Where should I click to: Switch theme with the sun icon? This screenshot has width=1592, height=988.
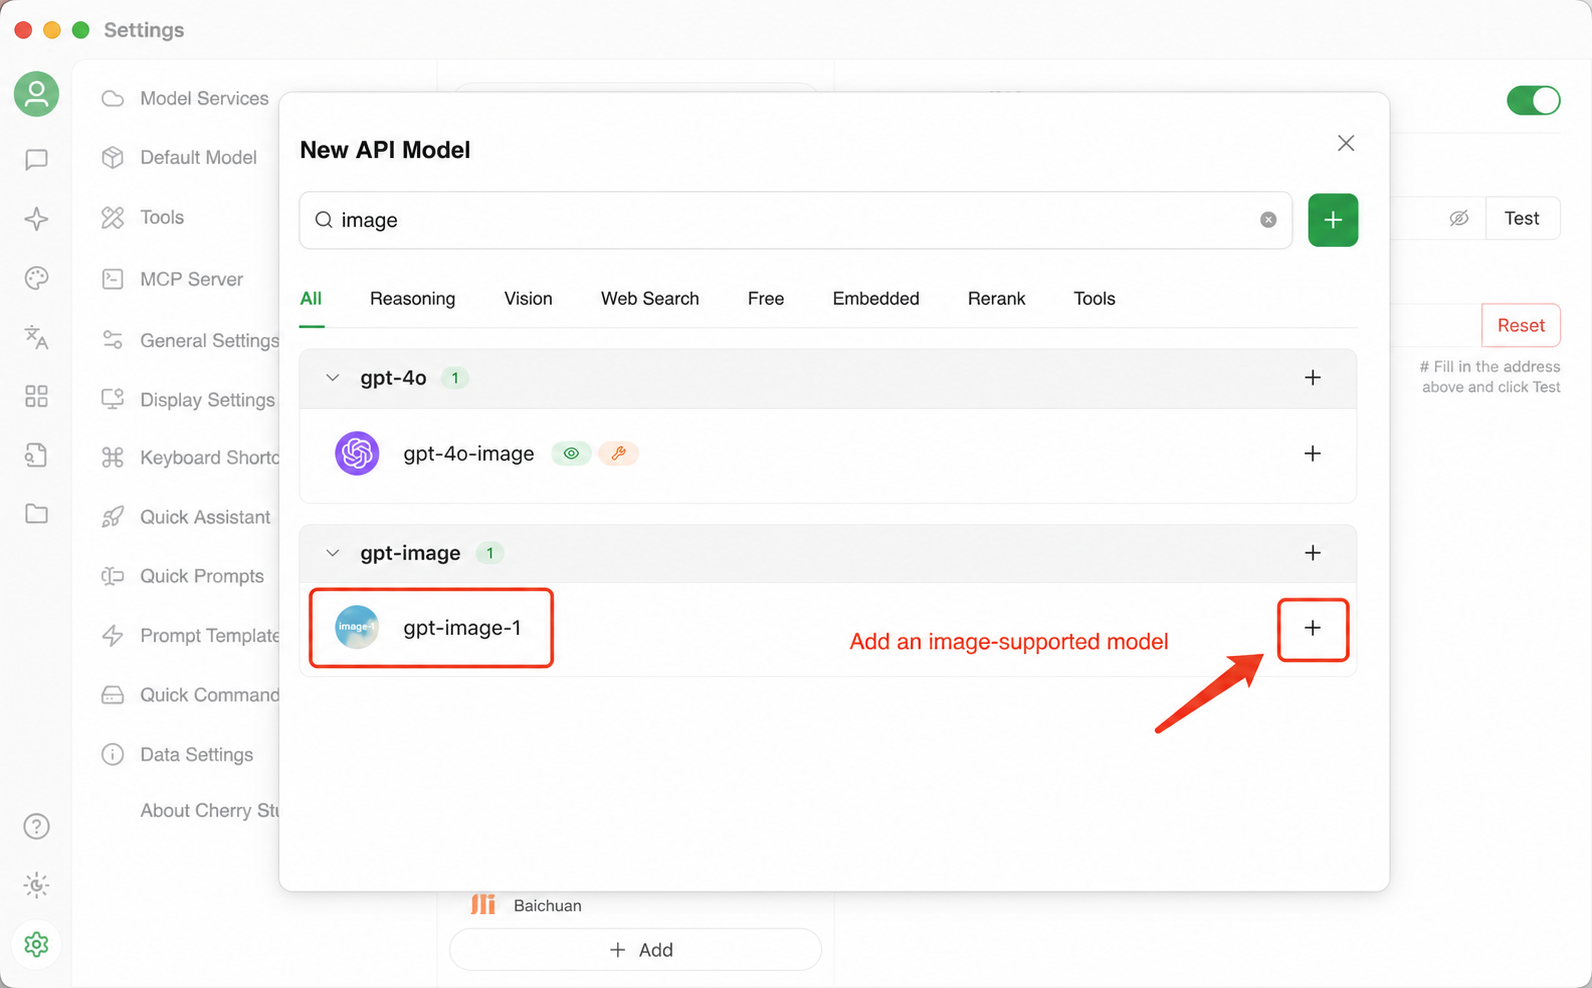36,885
